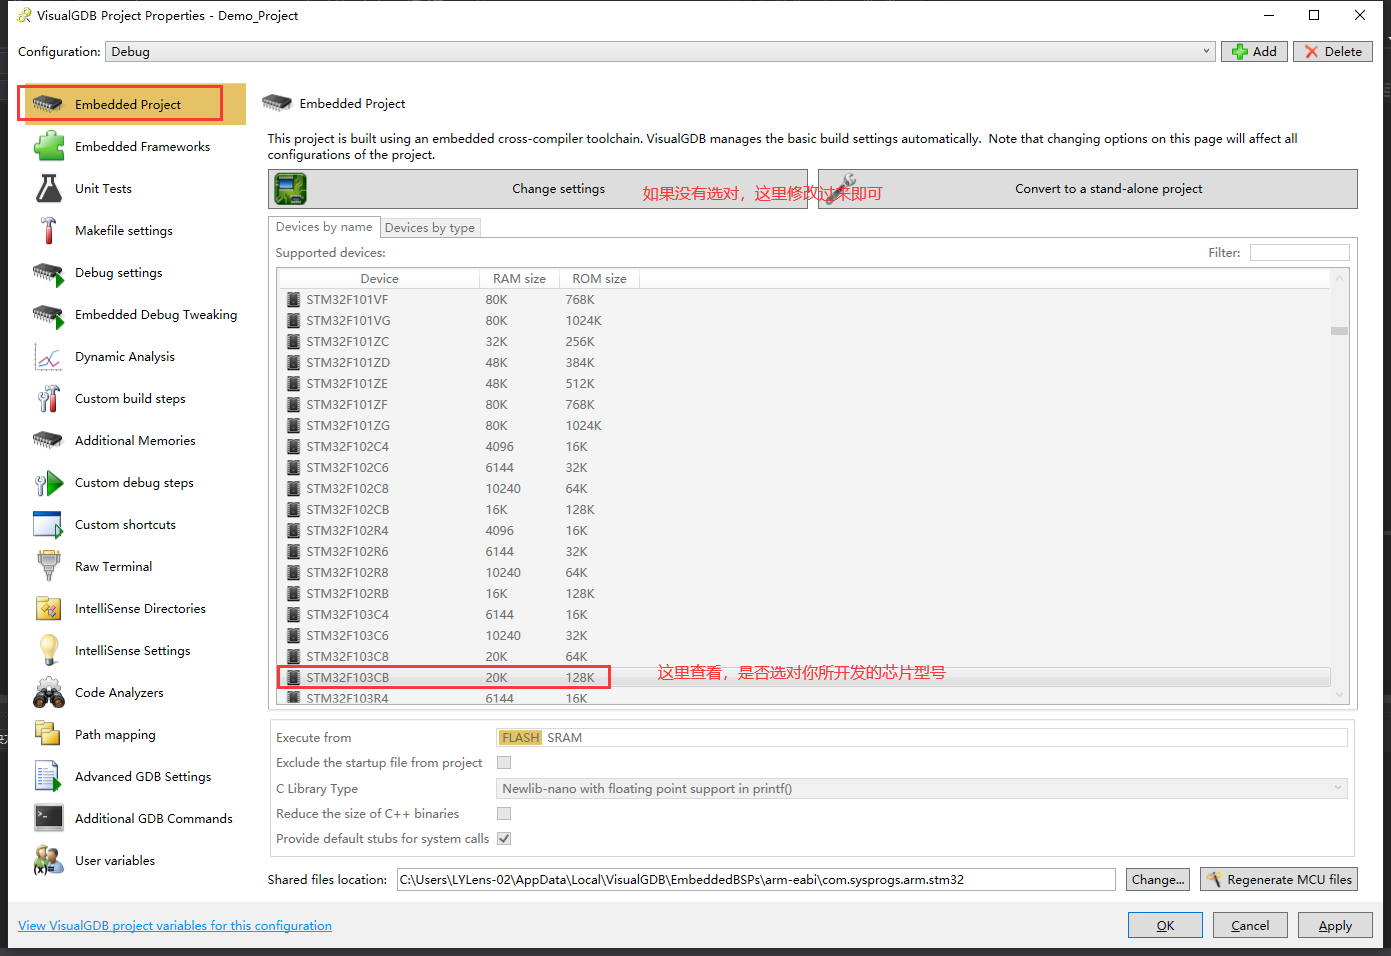Click the Embedded Debug Tweaking icon

coord(48,314)
